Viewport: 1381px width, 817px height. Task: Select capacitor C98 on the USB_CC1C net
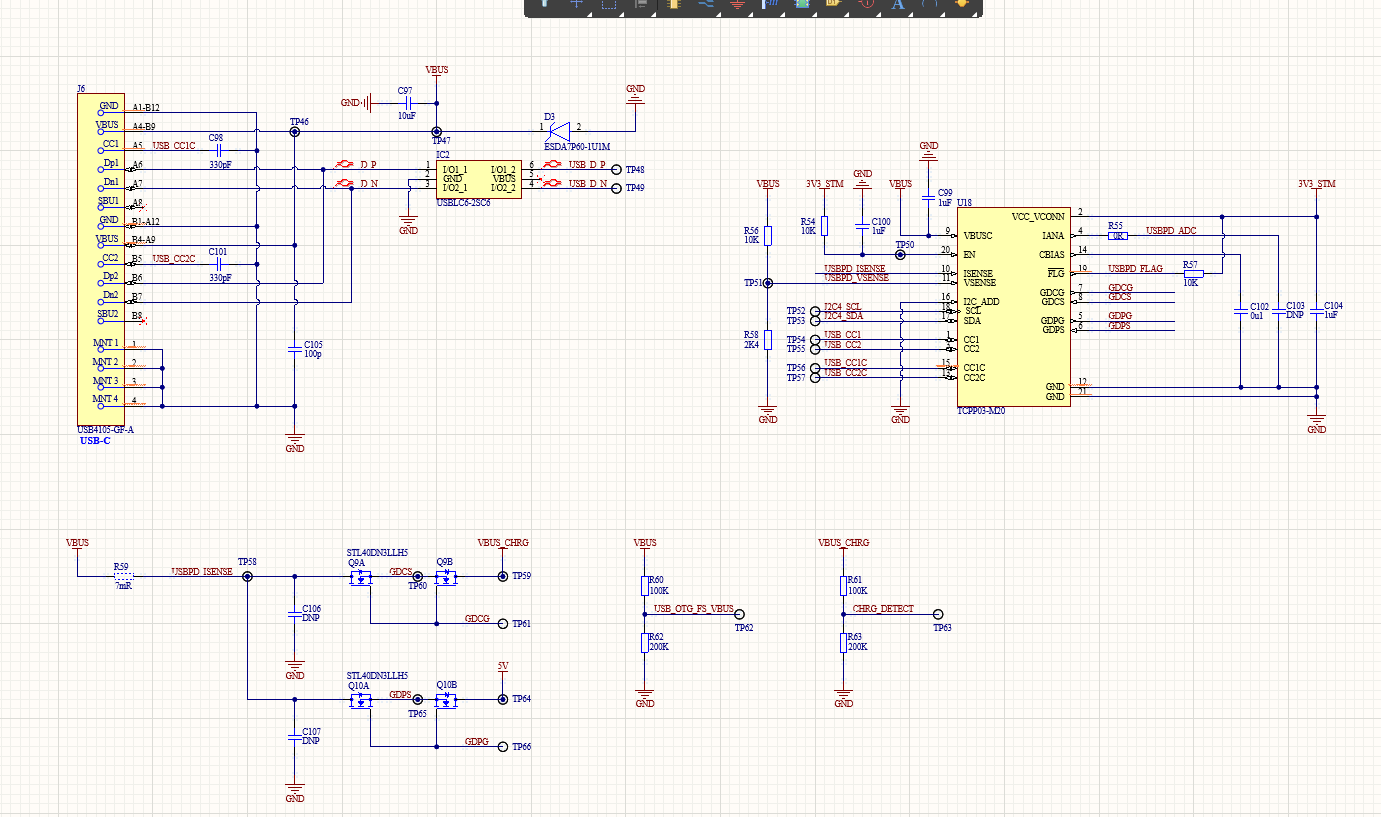pos(218,150)
